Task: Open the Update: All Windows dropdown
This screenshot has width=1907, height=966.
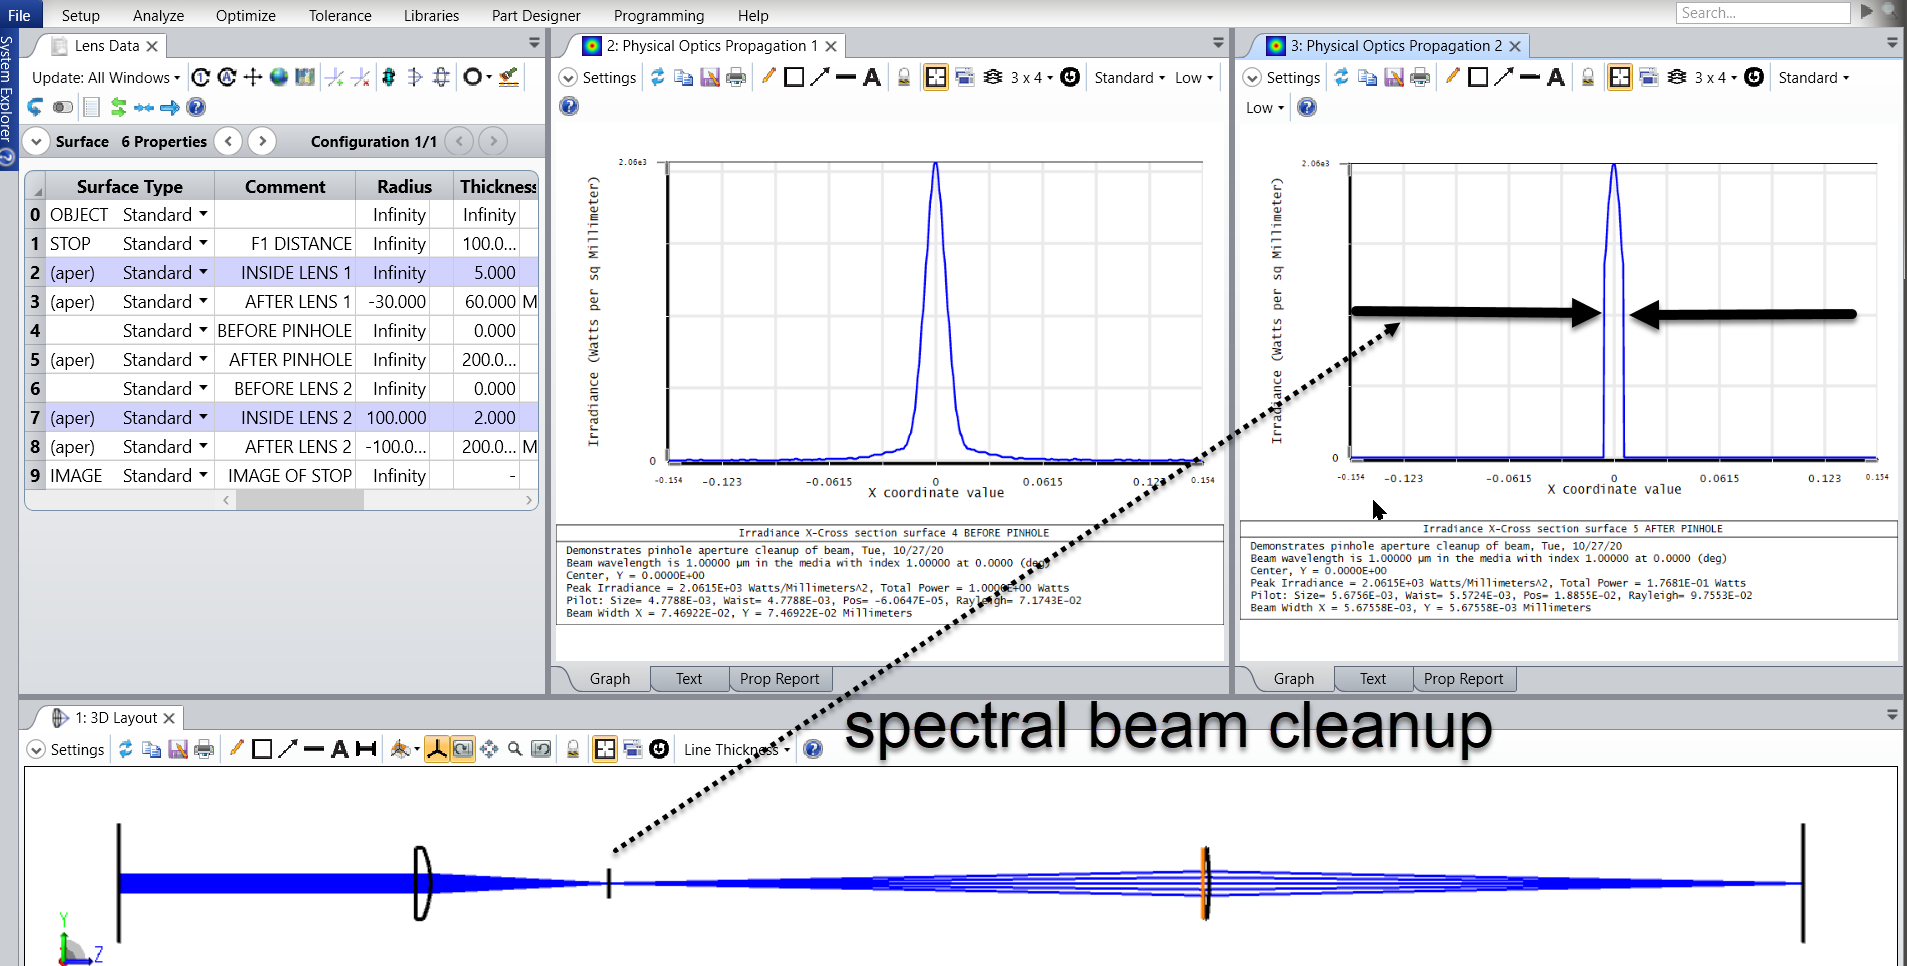Action: point(106,77)
